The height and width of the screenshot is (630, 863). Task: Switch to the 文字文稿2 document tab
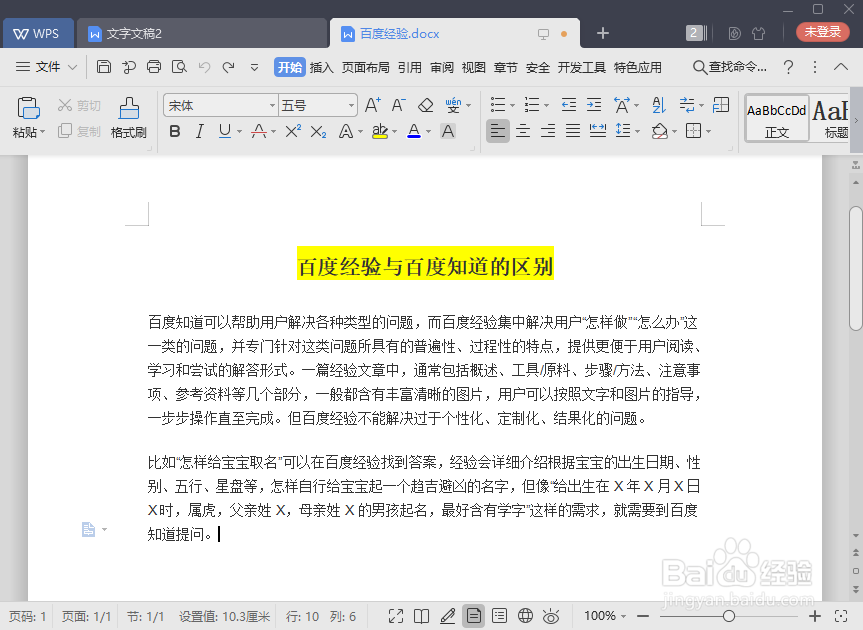(x=202, y=34)
